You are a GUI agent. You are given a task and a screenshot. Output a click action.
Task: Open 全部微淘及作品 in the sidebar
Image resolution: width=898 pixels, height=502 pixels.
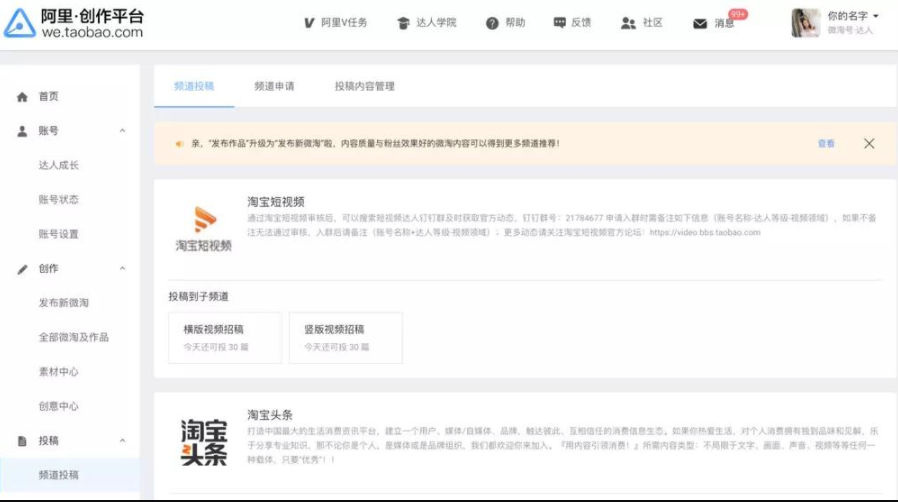coord(73,337)
